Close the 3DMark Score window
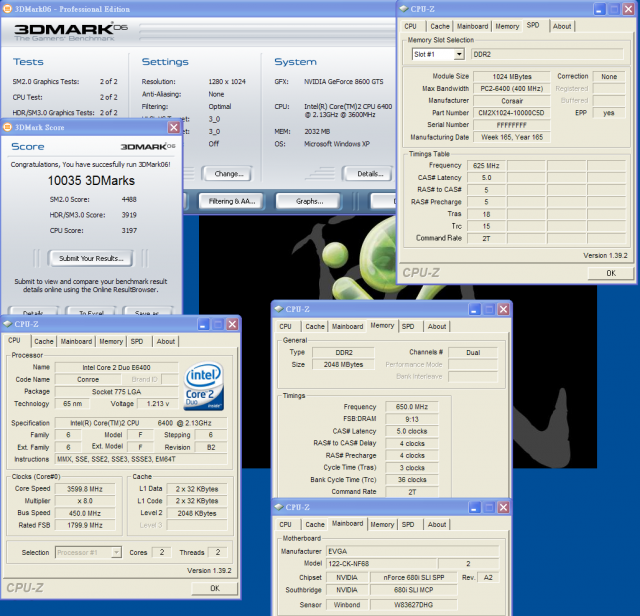 pyautogui.click(x=173, y=127)
